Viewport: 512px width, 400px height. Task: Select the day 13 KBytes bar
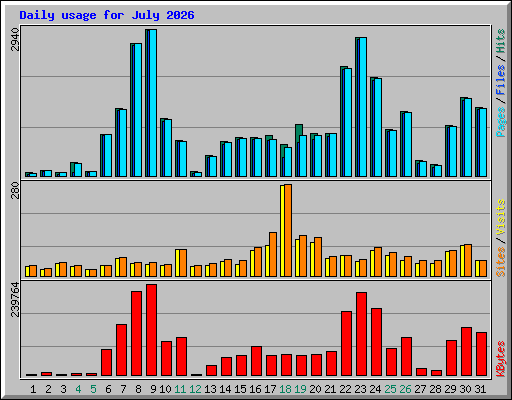tap(211, 371)
